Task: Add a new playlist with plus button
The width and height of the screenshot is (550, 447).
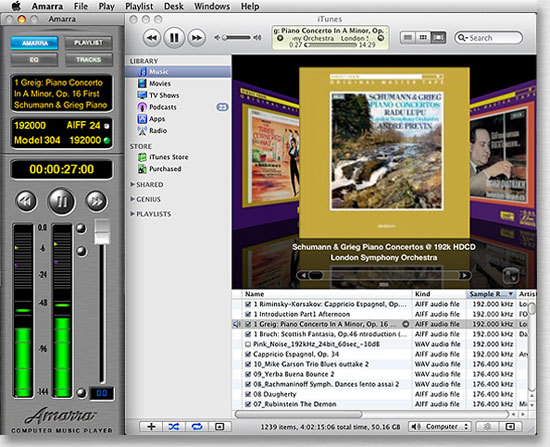Action: point(151,427)
